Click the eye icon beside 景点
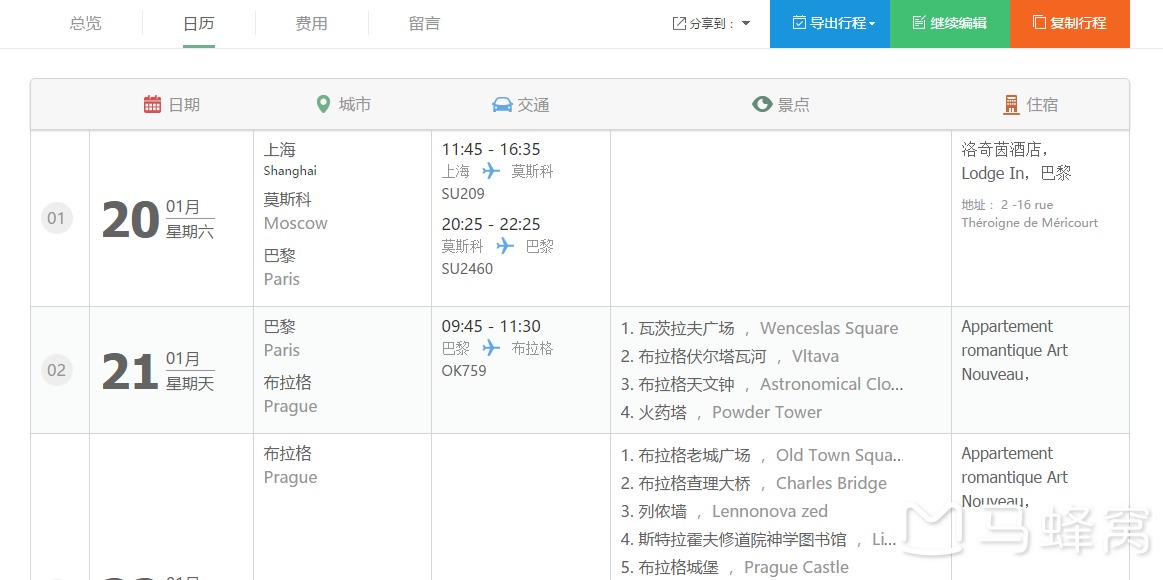 (x=762, y=105)
